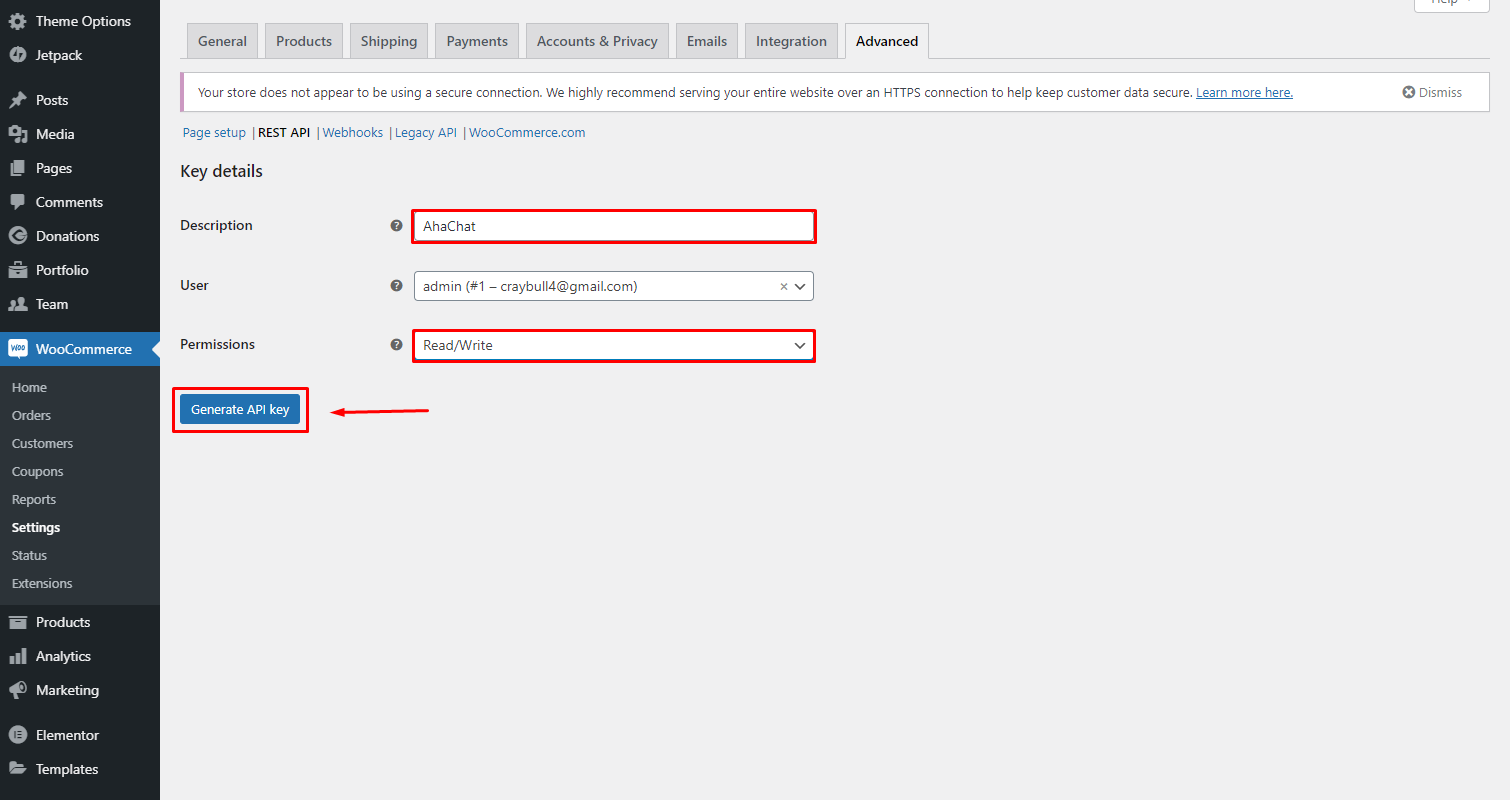Select the Advanced tab
This screenshot has height=800, width=1510.
click(887, 41)
